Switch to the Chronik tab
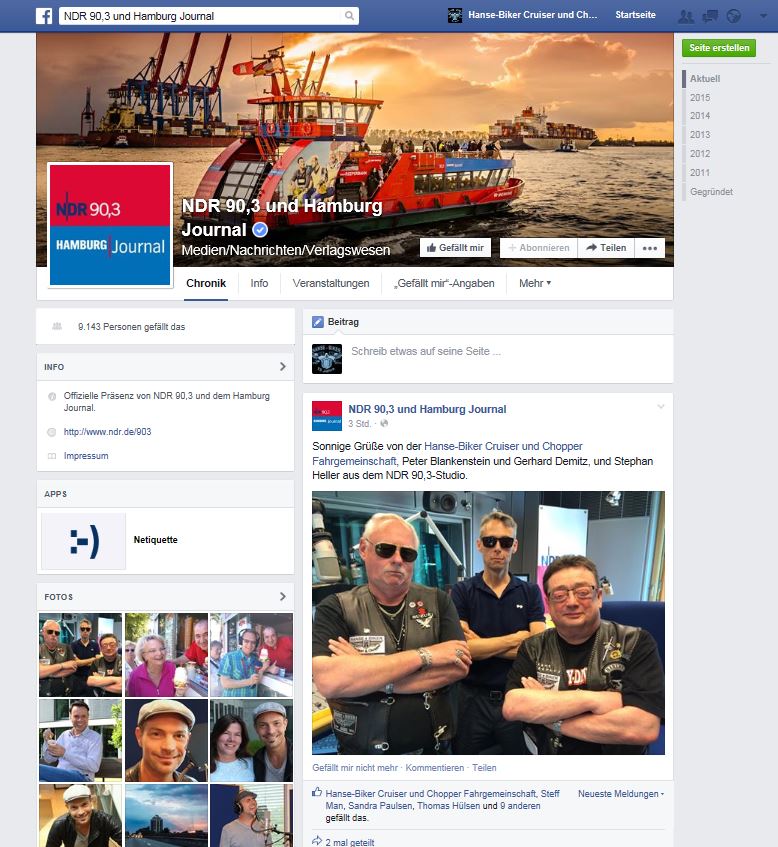The image size is (778, 847). click(206, 283)
